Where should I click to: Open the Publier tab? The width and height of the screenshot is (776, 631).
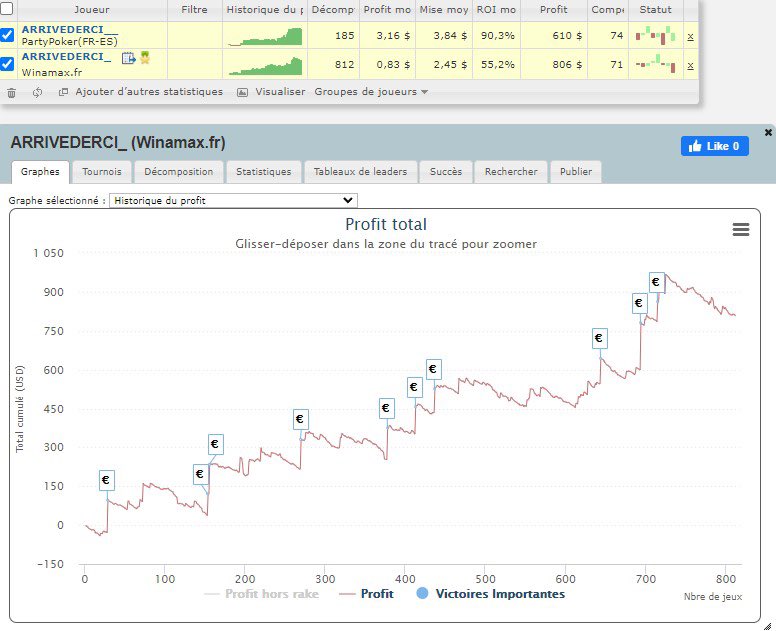pos(576,172)
